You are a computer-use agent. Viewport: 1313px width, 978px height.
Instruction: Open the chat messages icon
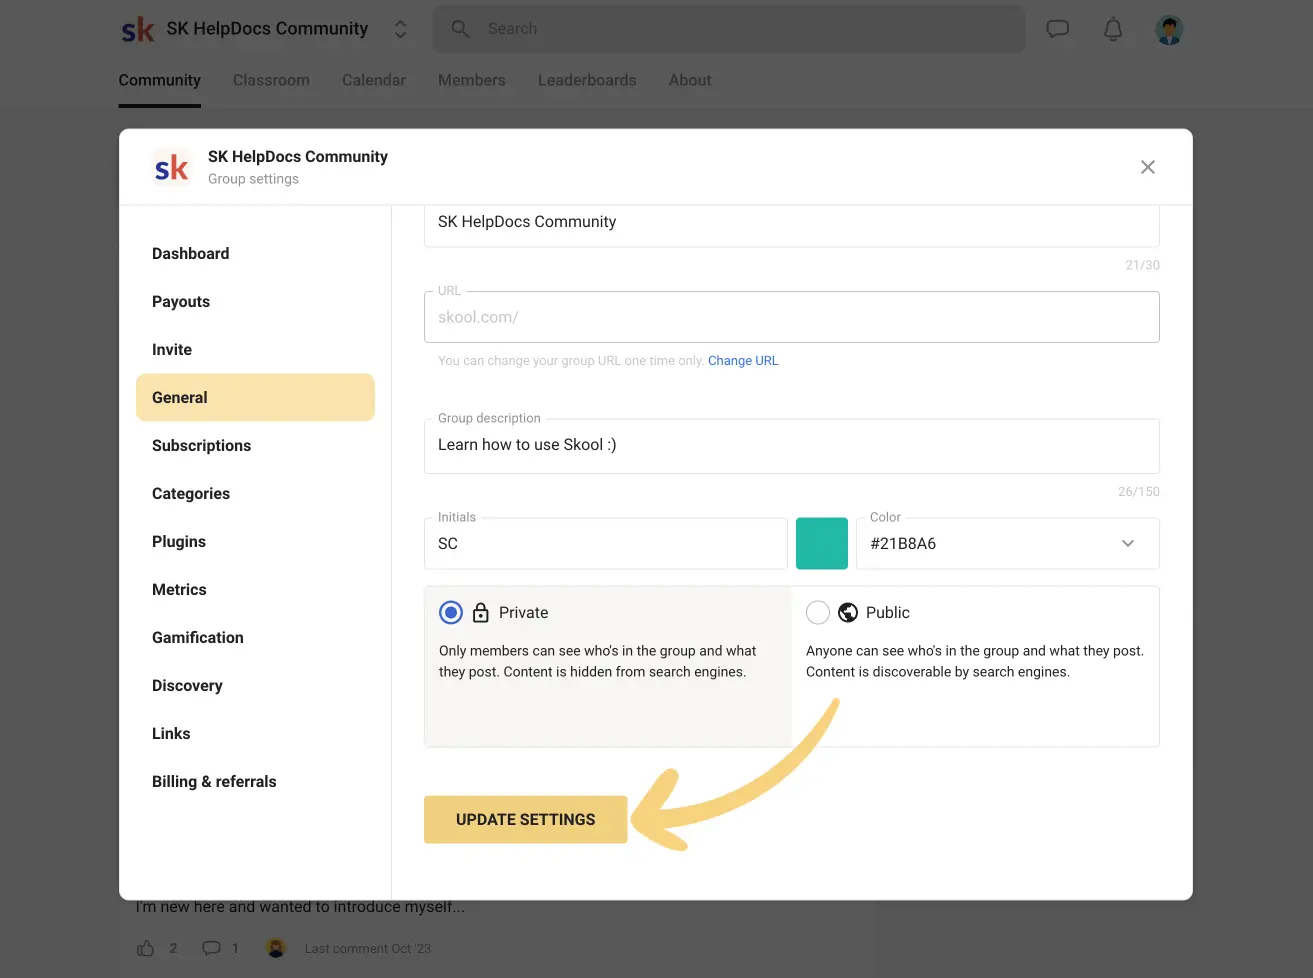click(x=1057, y=29)
